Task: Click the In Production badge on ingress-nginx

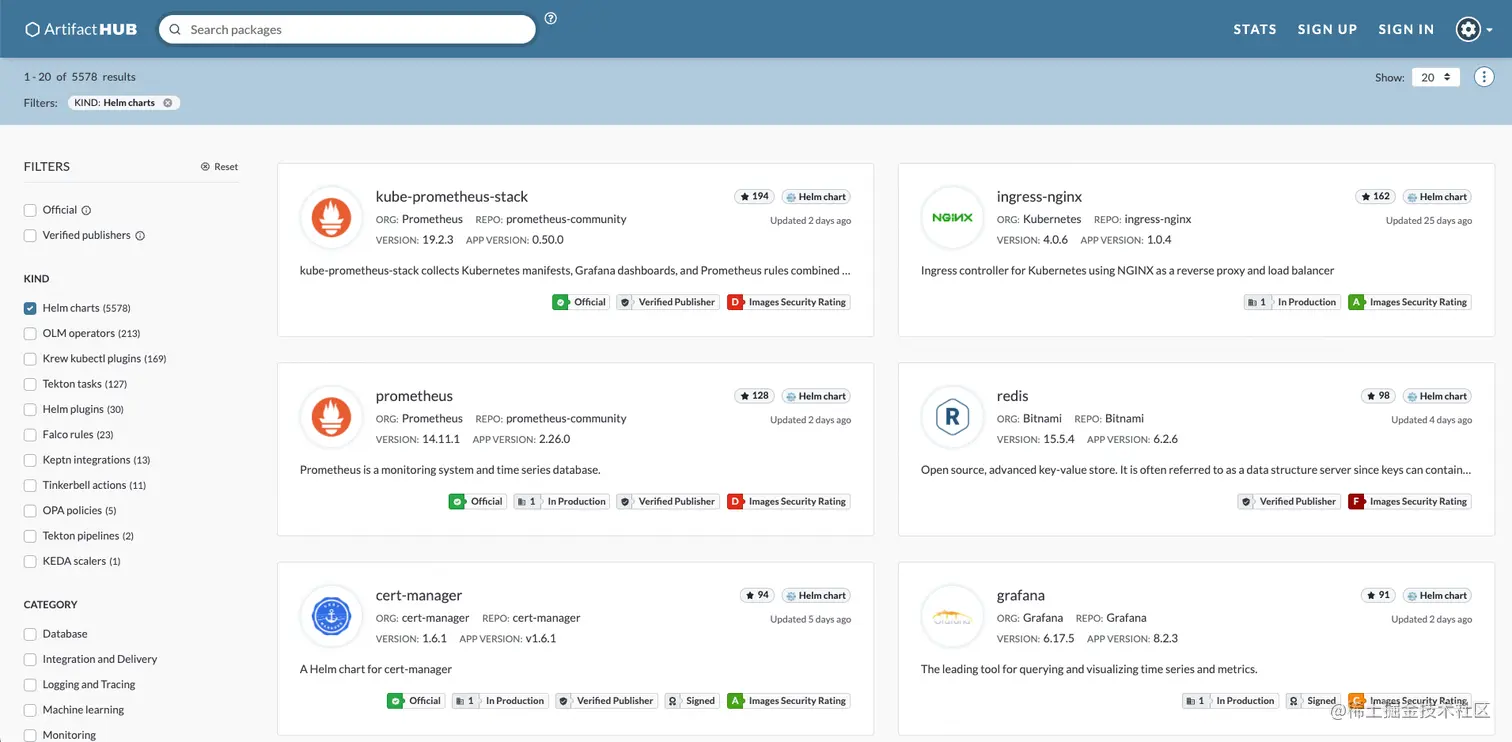Action: 1292,302
